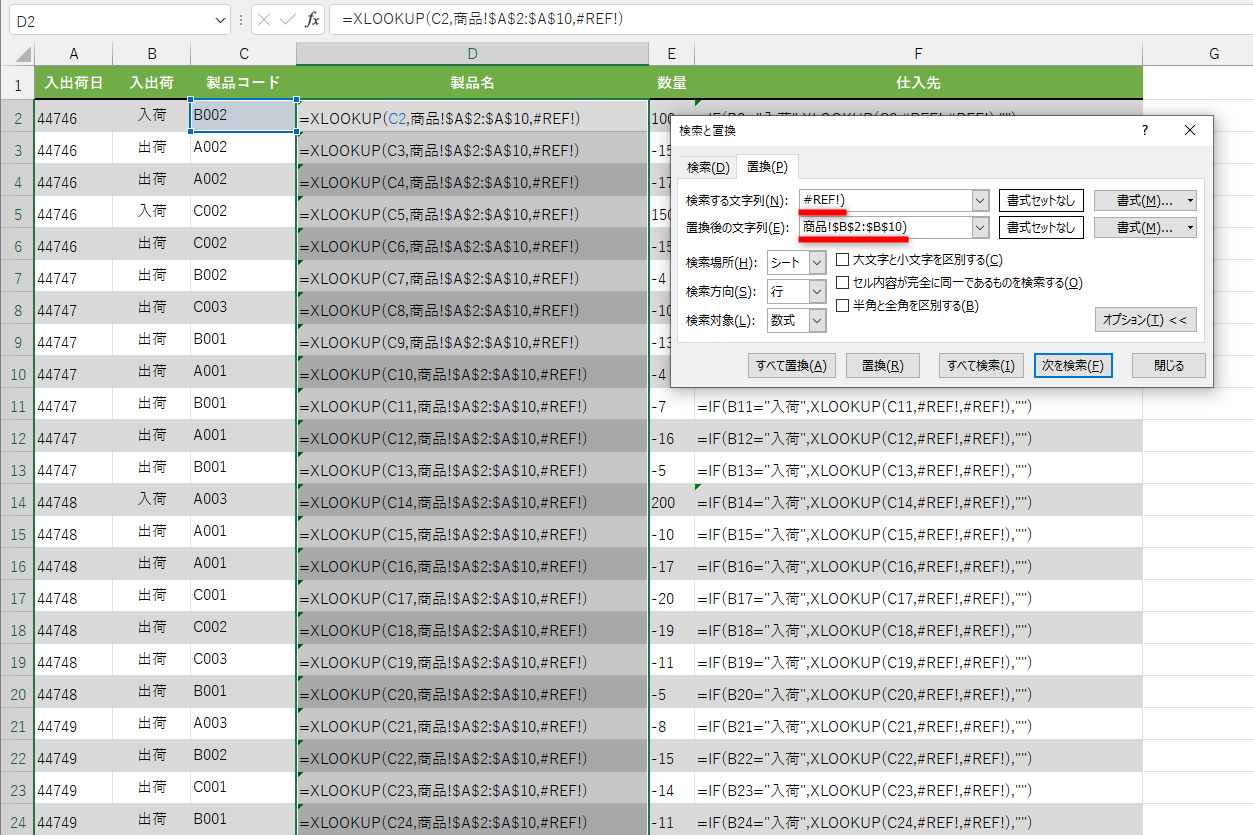The width and height of the screenshot is (1253, 835).
Task: Click the 置換(R) button
Action: point(882,366)
